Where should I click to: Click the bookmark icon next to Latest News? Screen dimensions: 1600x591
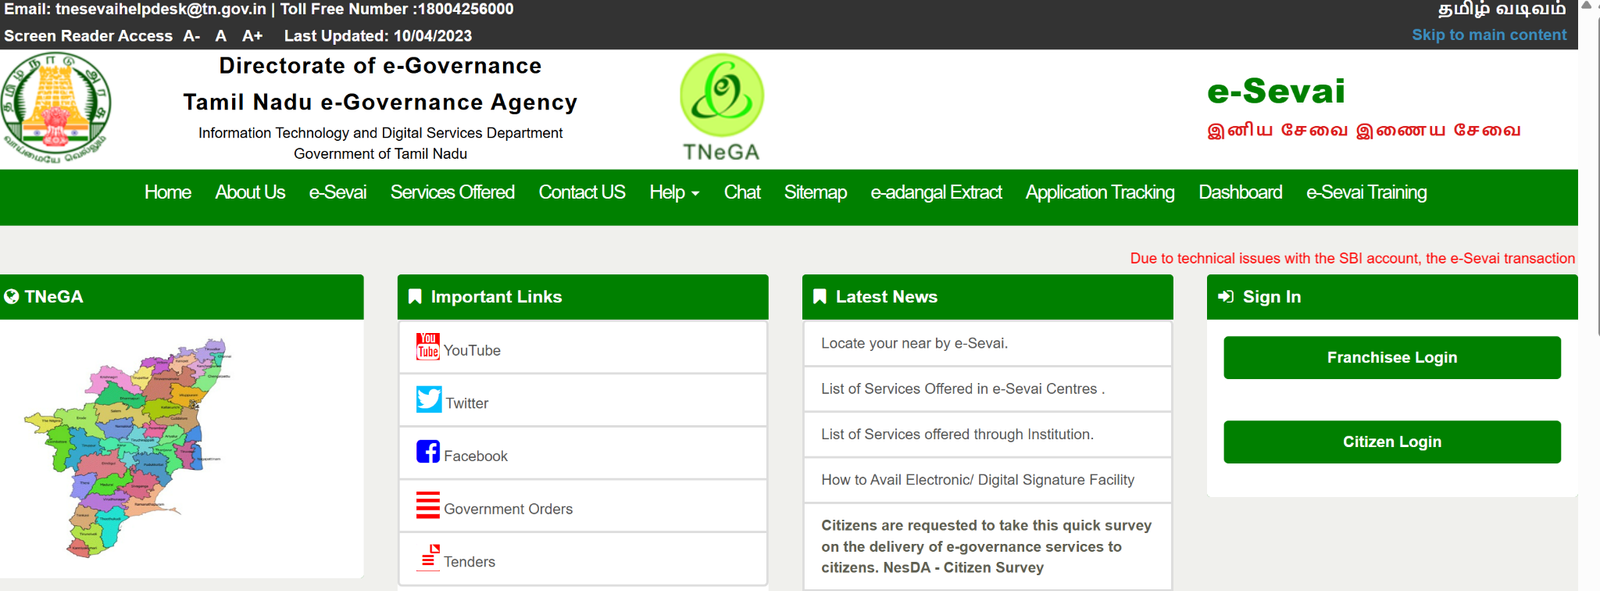click(820, 297)
